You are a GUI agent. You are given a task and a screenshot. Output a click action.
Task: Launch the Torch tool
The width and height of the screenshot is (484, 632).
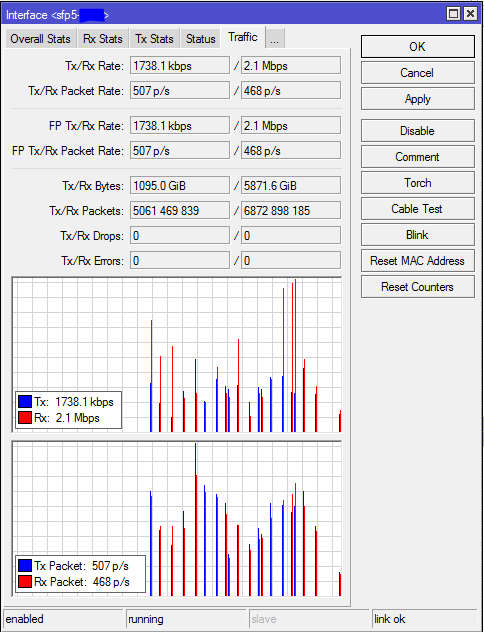click(418, 183)
